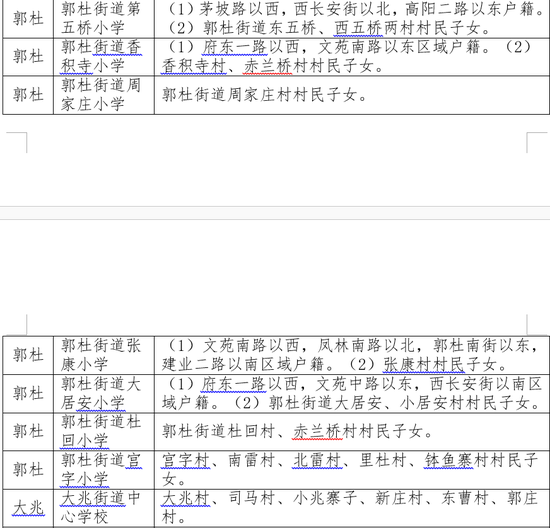Click the 郭杜街道周家庄小学 school cell
The height and width of the screenshot is (528, 550).
[104, 95]
